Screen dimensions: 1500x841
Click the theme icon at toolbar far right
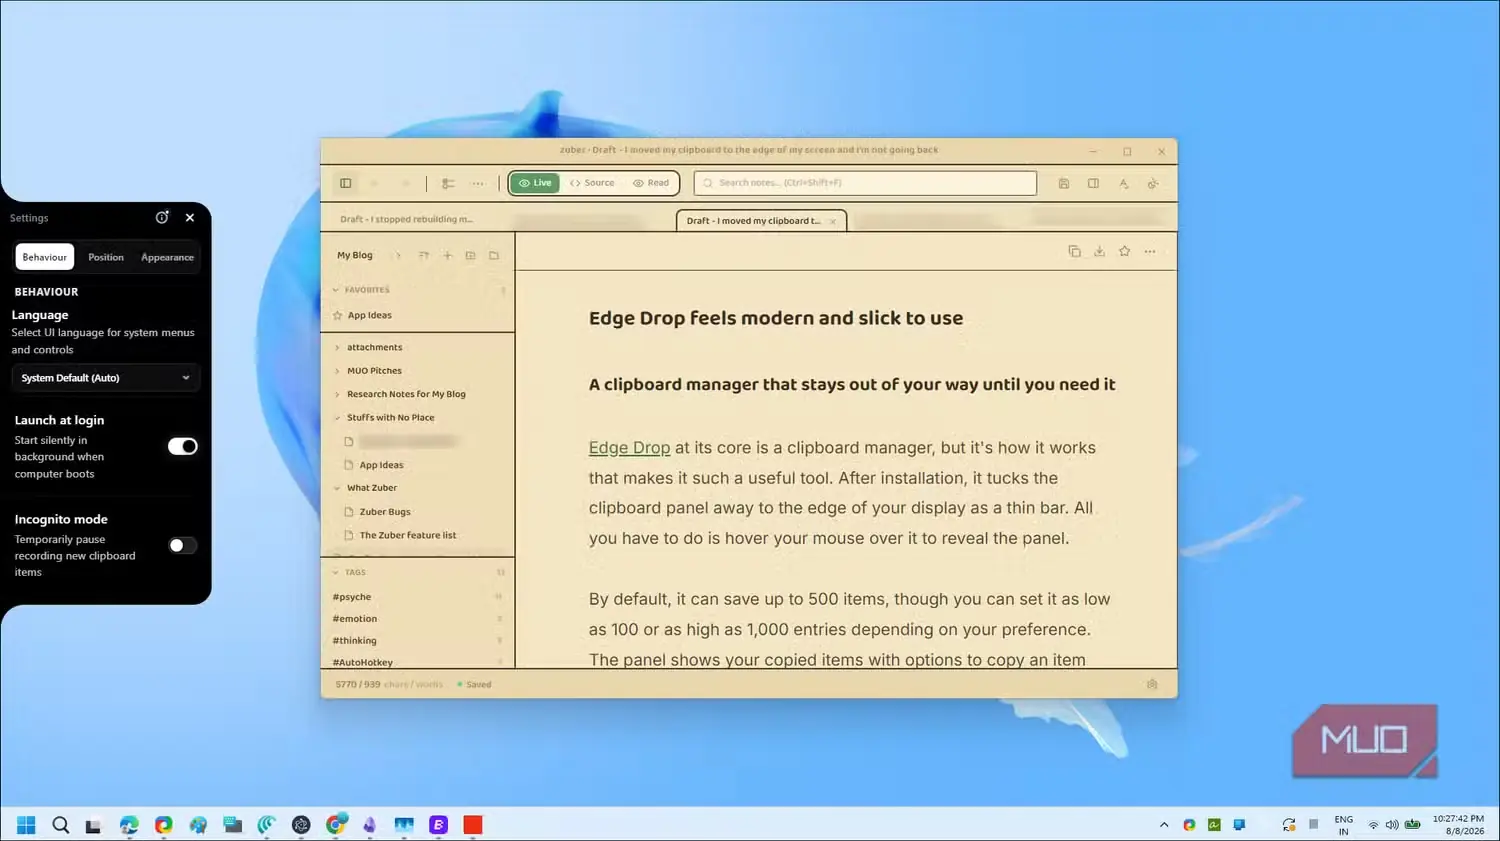click(x=1153, y=183)
